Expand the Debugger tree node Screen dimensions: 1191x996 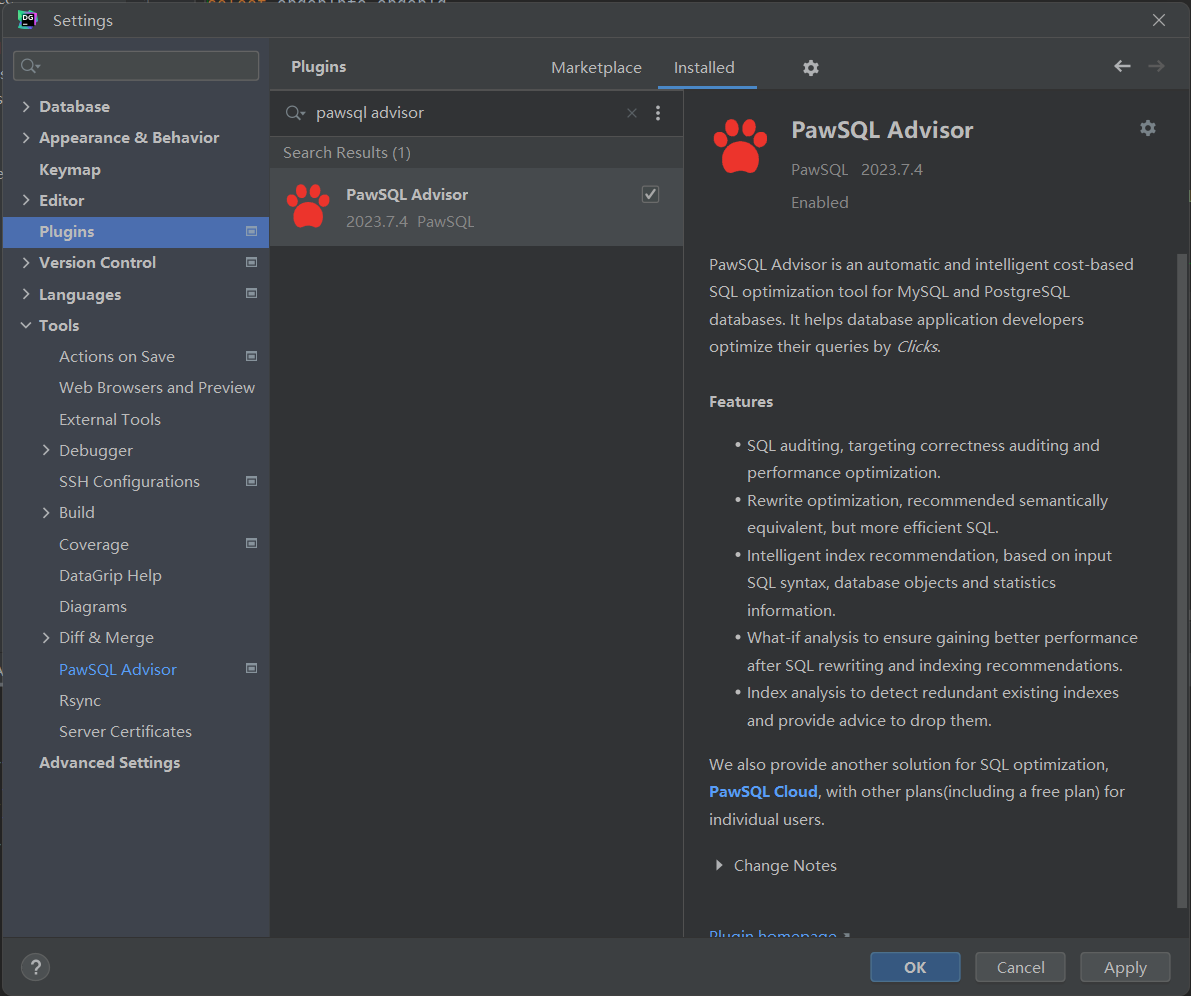click(46, 451)
